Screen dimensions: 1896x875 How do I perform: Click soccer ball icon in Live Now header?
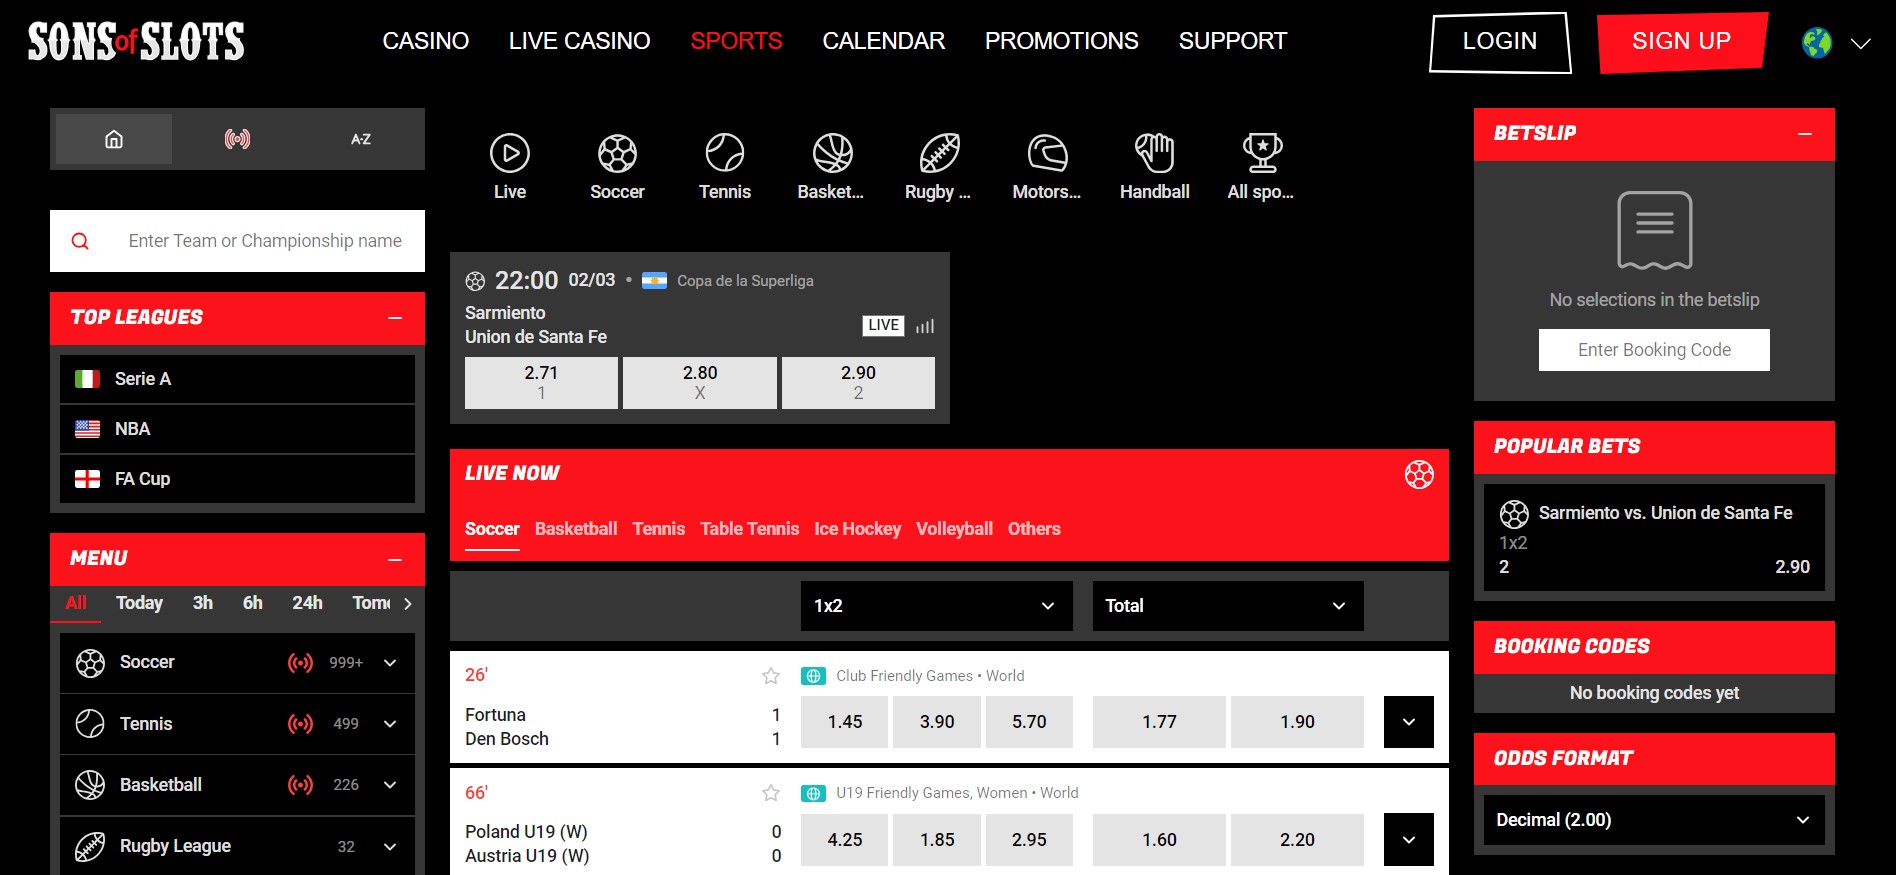click(1419, 474)
